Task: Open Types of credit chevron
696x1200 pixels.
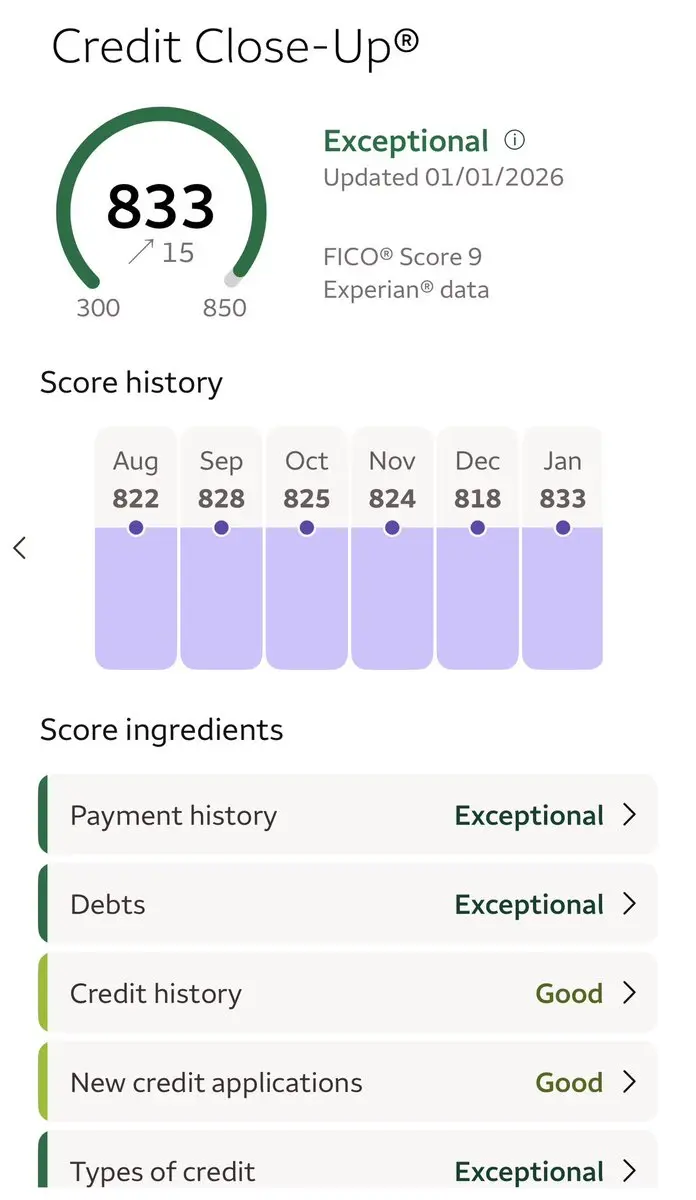Action: pyautogui.click(x=629, y=1171)
